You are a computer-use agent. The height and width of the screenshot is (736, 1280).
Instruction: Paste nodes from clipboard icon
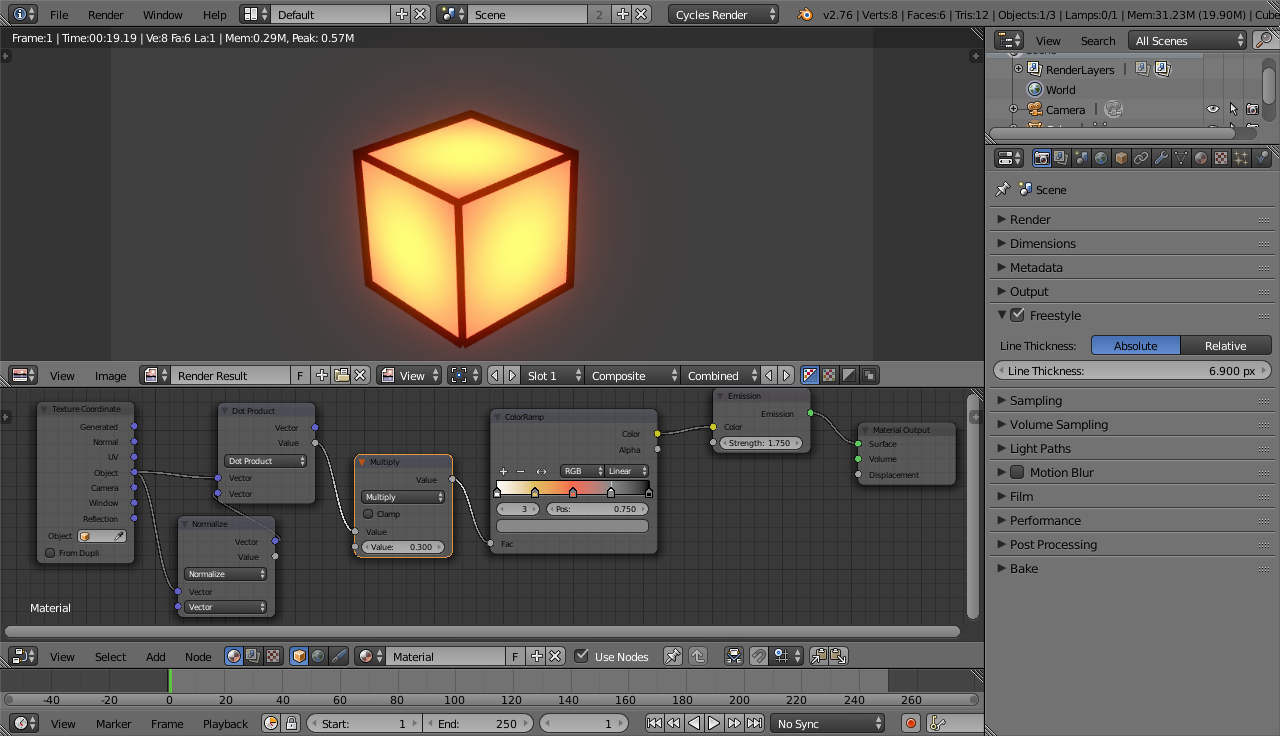coord(838,656)
